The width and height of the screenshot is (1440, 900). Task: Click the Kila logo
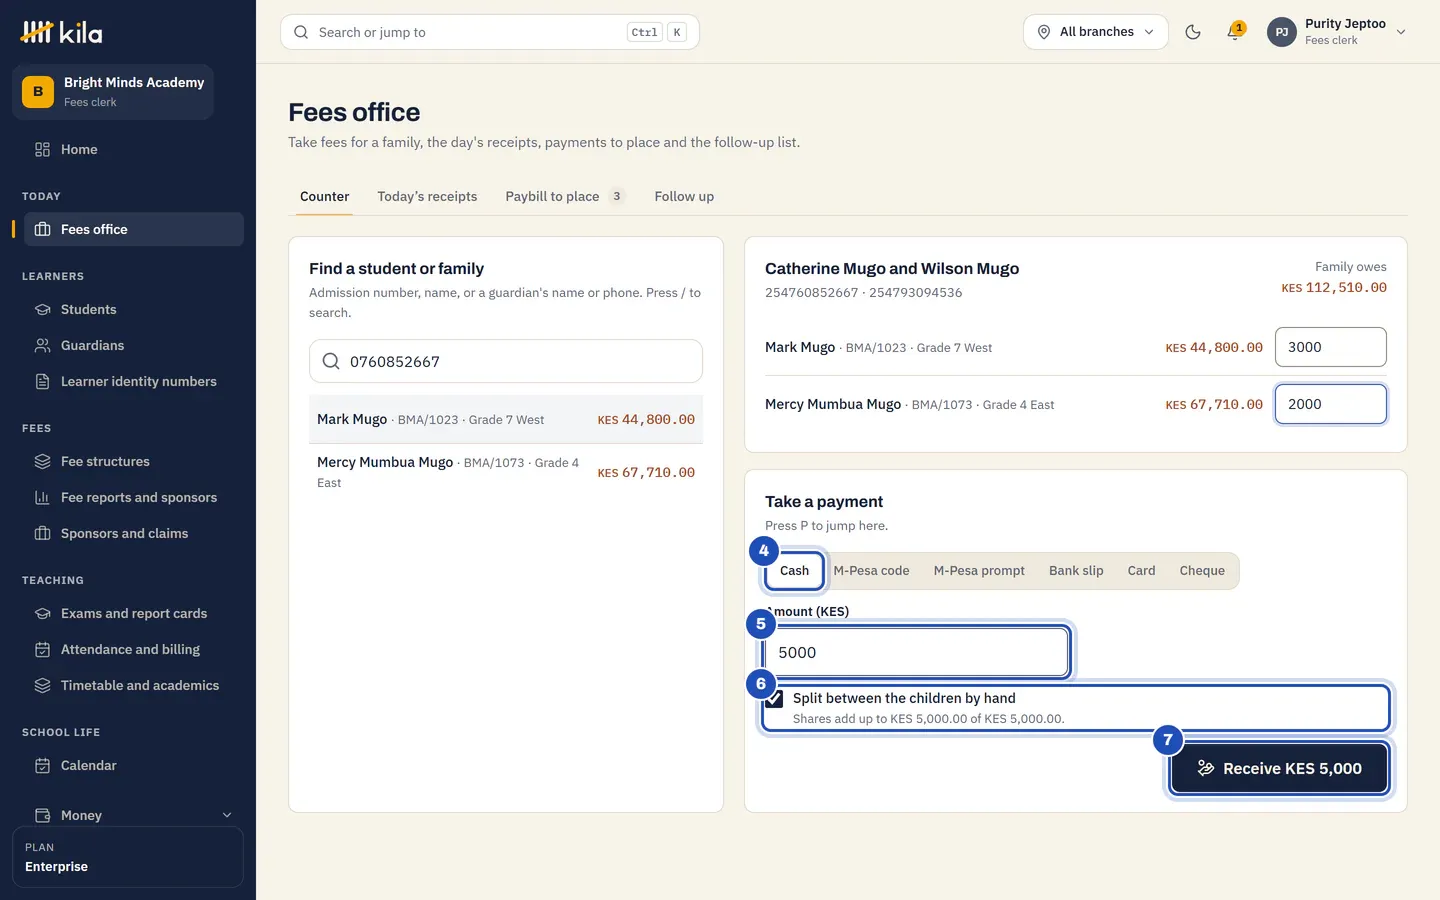tap(61, 32)
